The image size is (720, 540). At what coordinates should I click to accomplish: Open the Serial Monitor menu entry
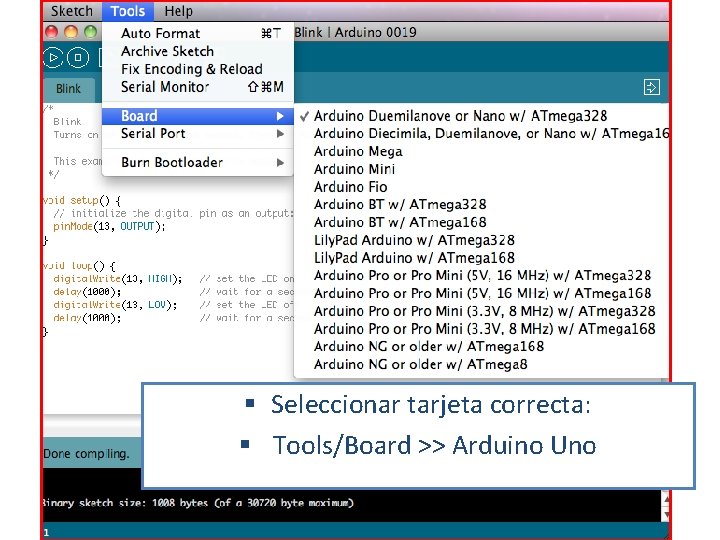point(197,87)
